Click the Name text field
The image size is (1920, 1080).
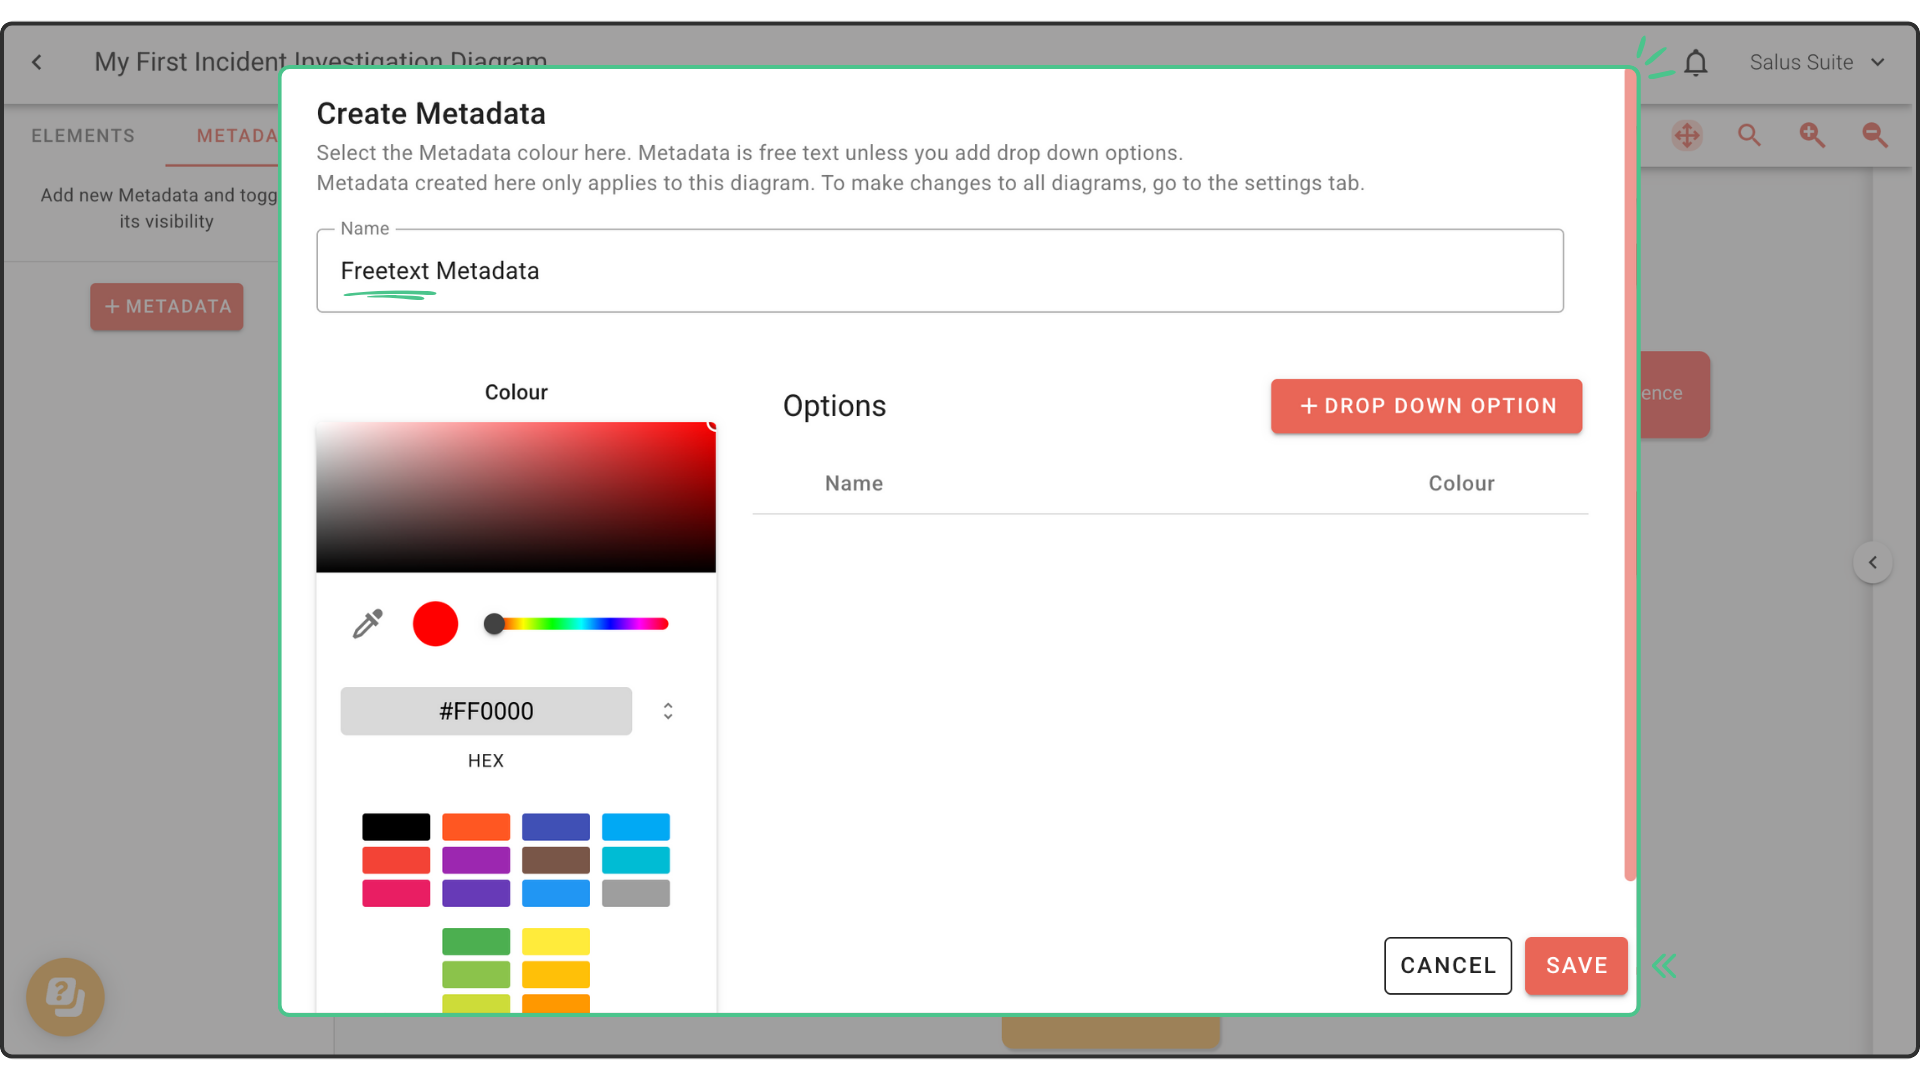click(940, 271)
